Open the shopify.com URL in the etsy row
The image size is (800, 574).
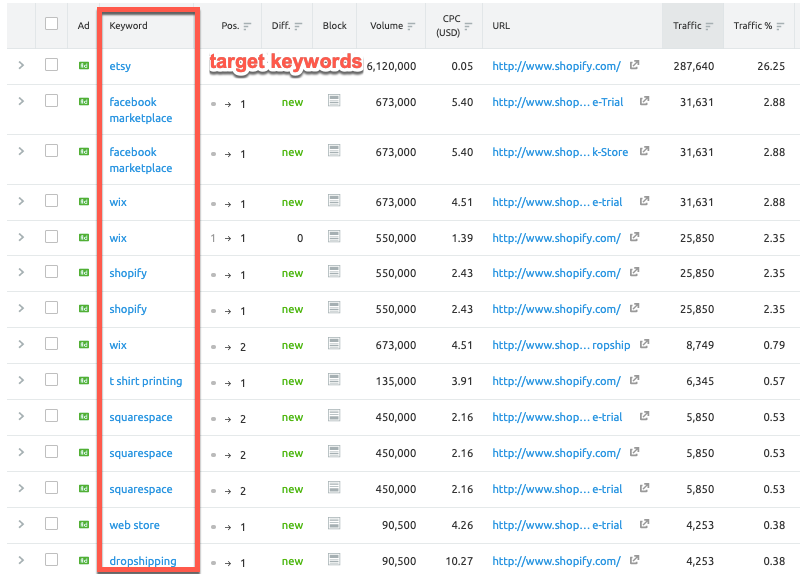(x=556, y=66)
